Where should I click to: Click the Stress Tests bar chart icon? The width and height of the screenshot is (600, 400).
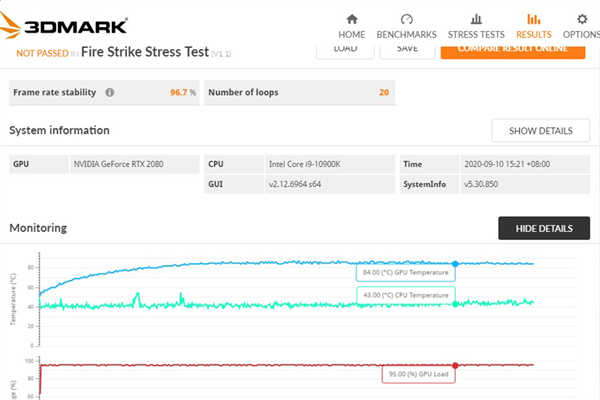[476, 19]
